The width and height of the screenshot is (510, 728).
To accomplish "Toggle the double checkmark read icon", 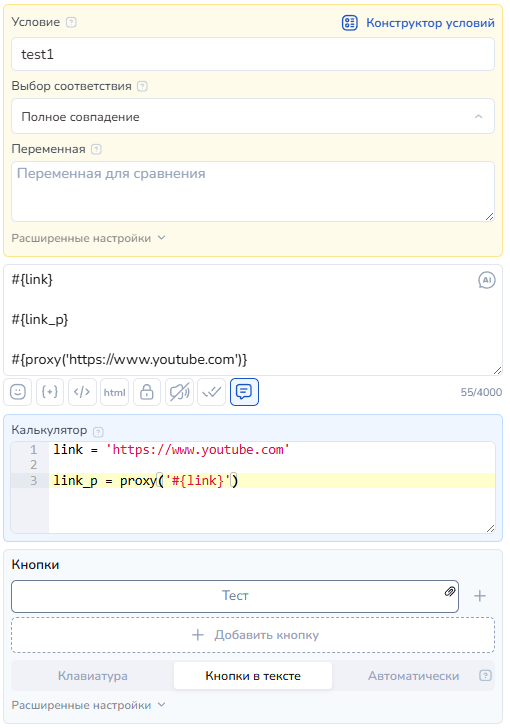I will [211, 392].
